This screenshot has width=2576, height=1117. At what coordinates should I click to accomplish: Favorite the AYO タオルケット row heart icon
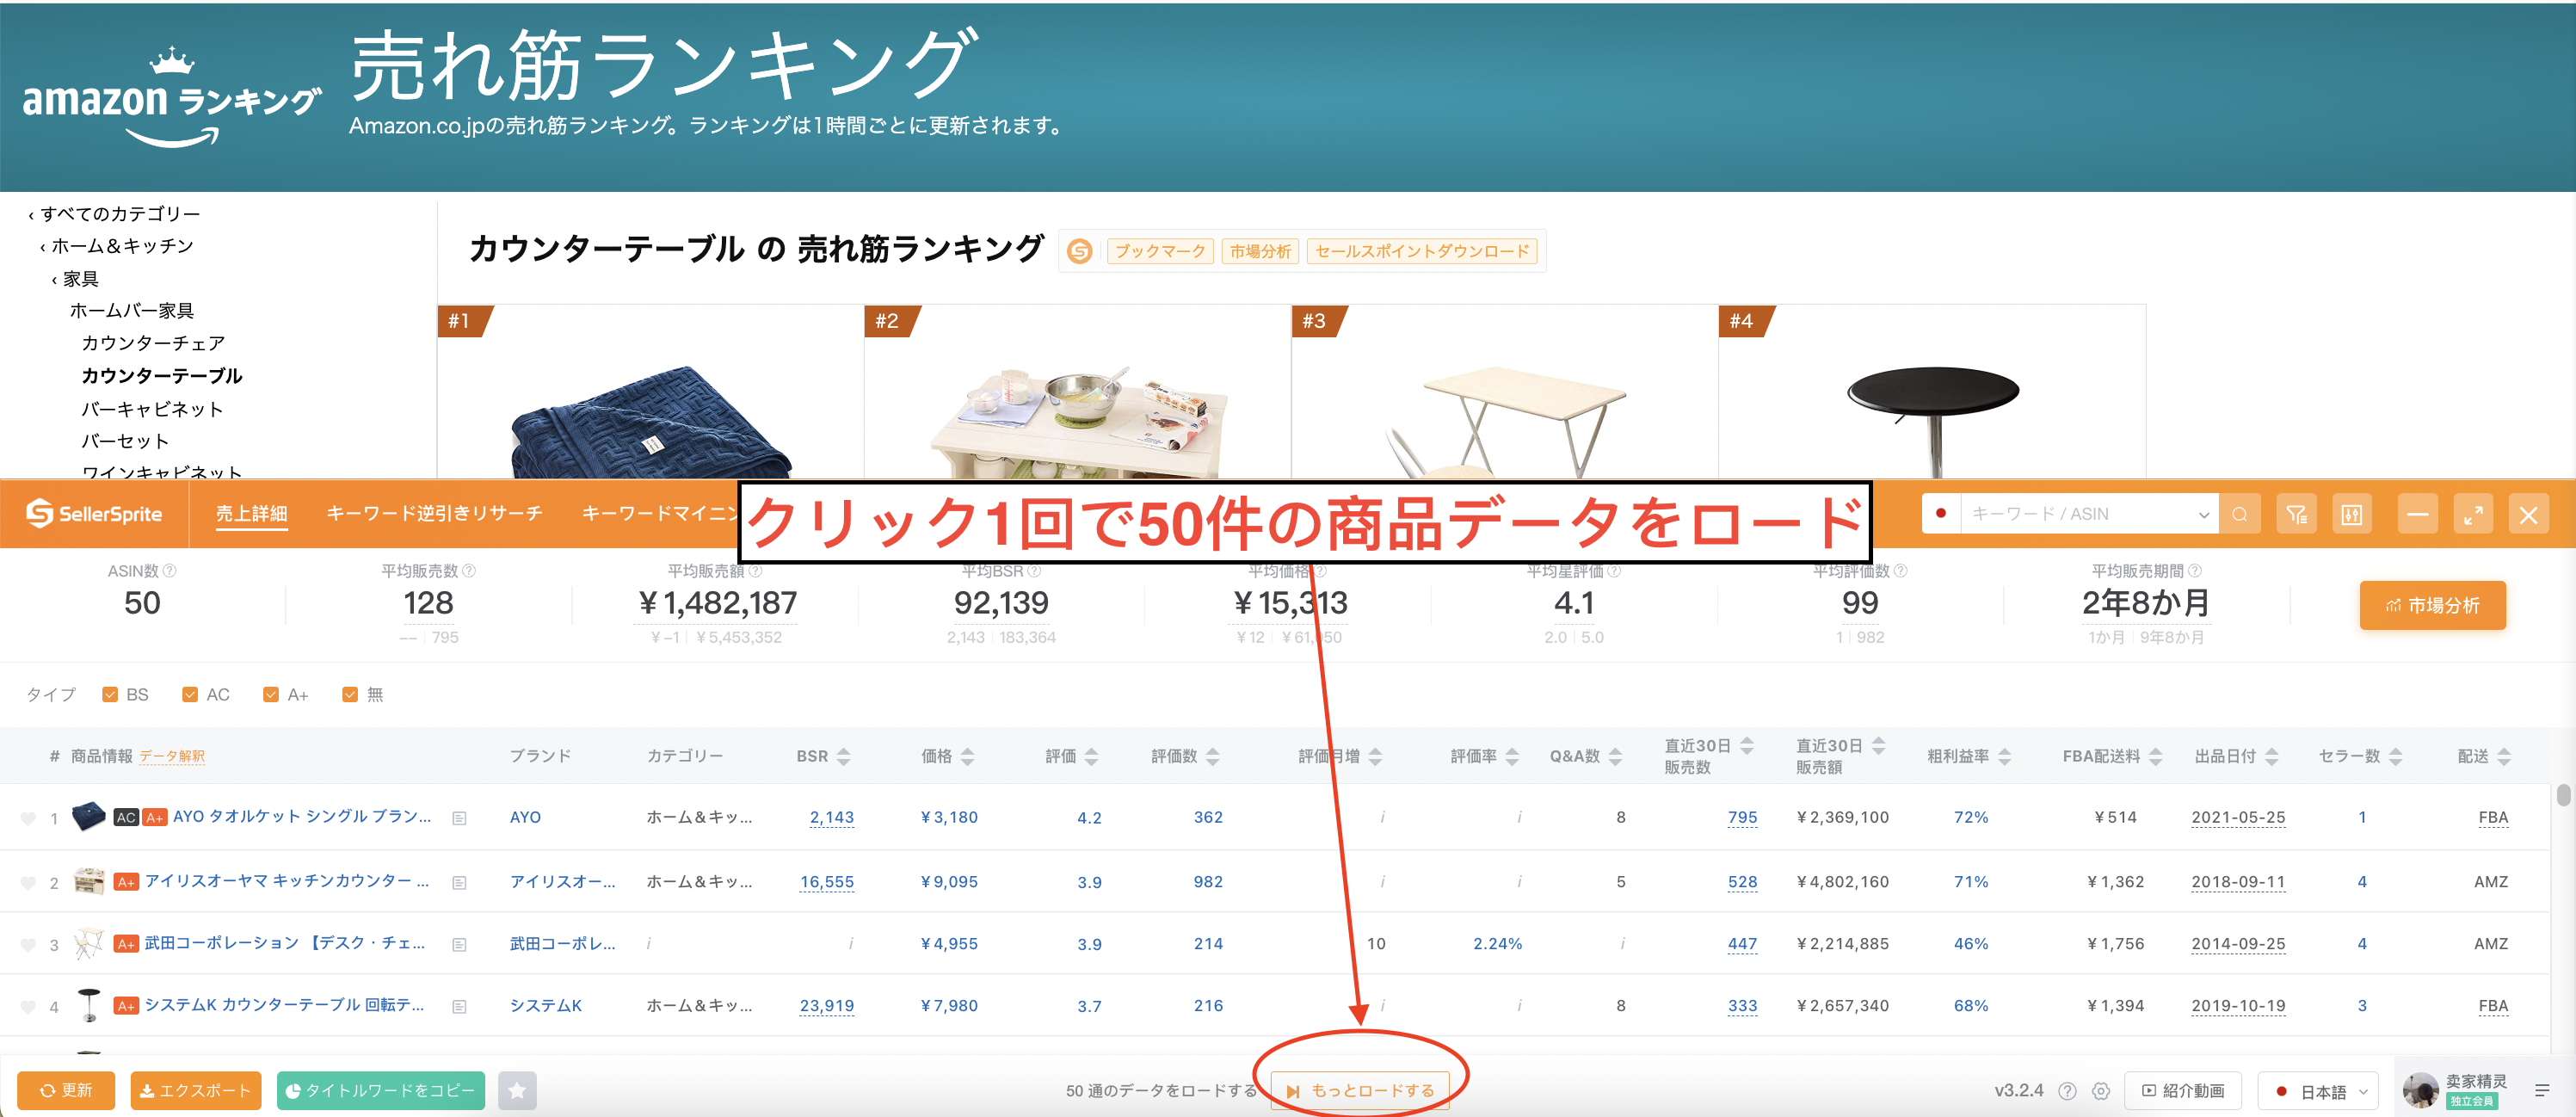(x=28, y=818)
